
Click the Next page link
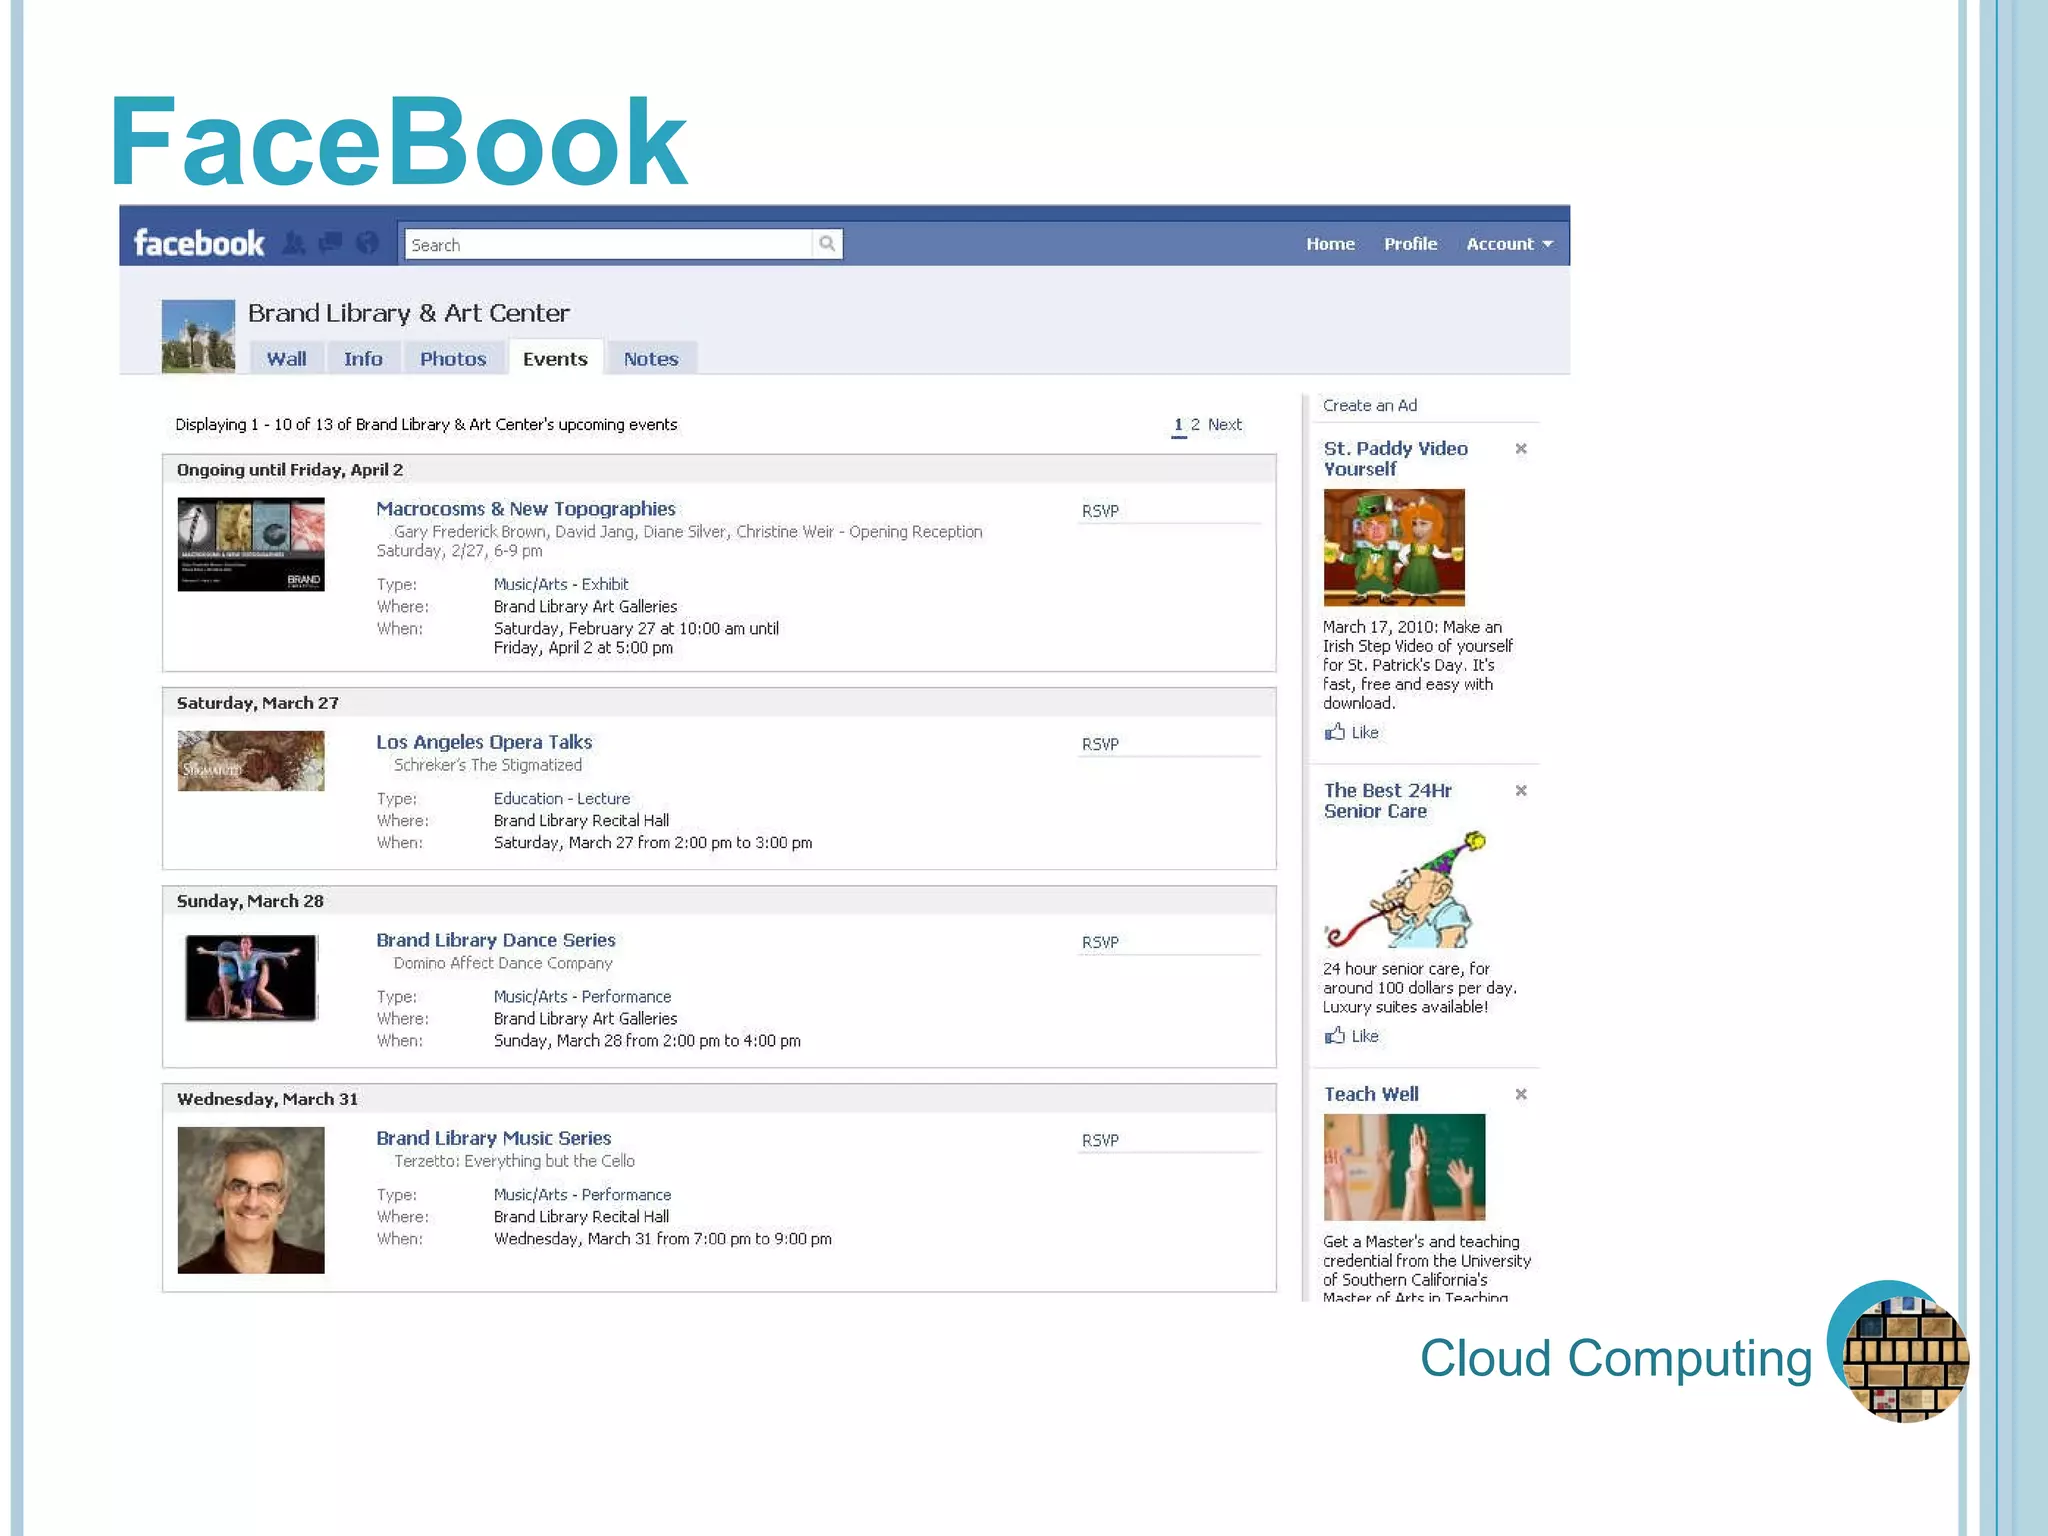[1224, 425]
